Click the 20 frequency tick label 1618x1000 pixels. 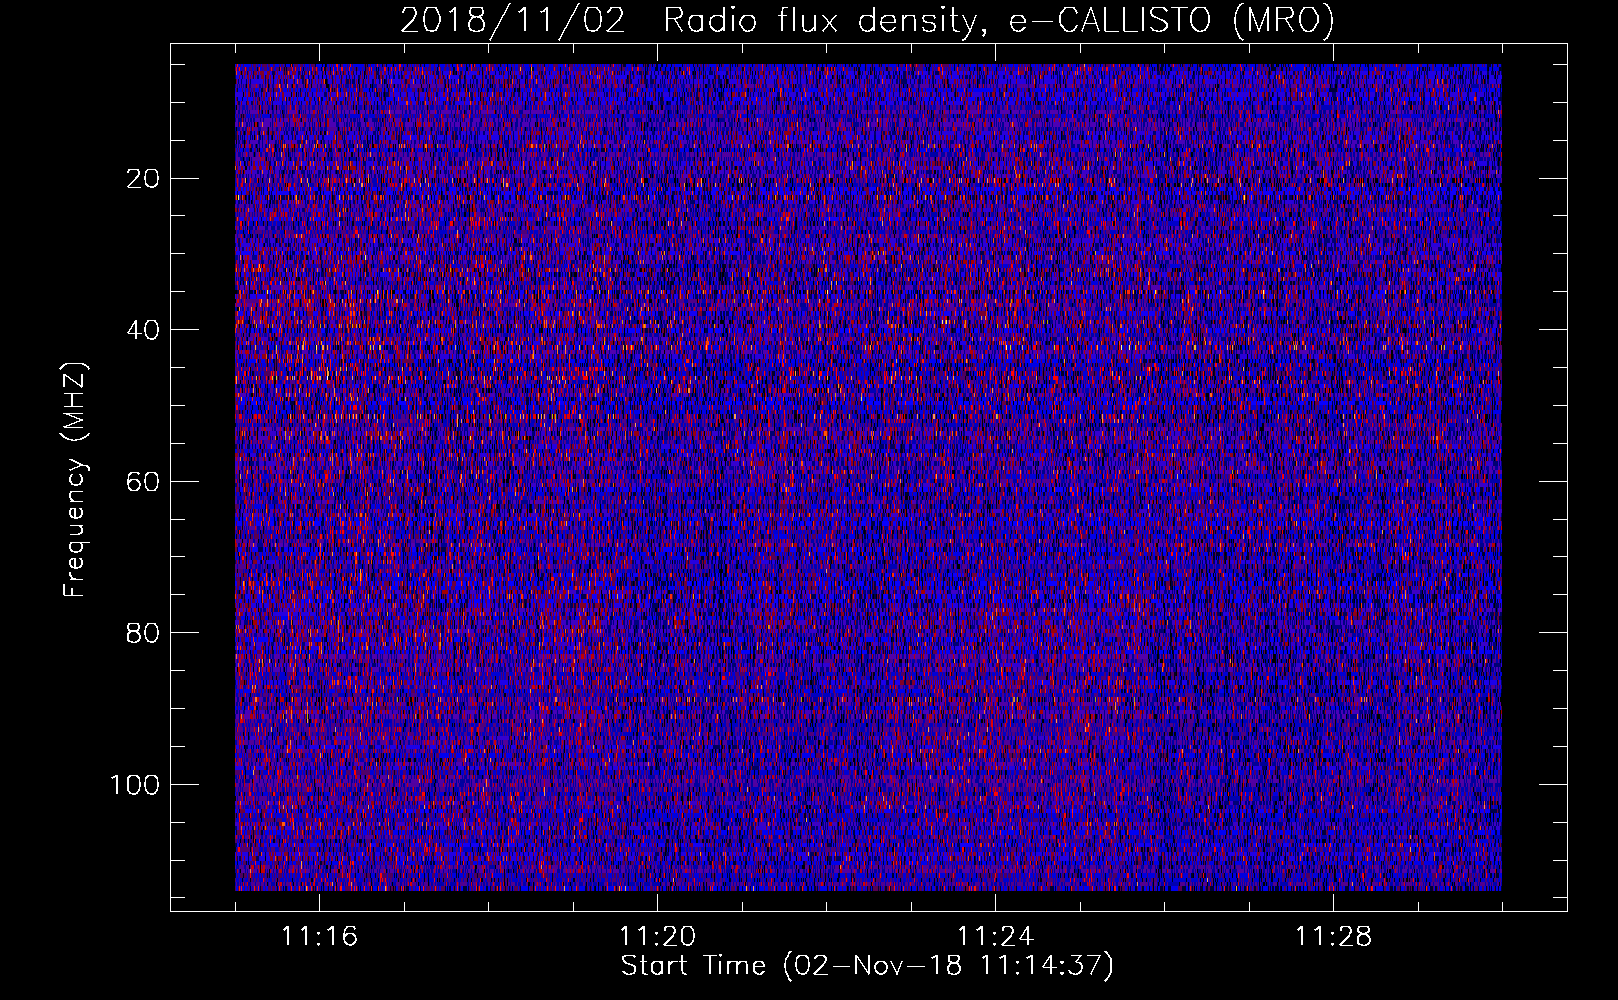pos(144,179)
